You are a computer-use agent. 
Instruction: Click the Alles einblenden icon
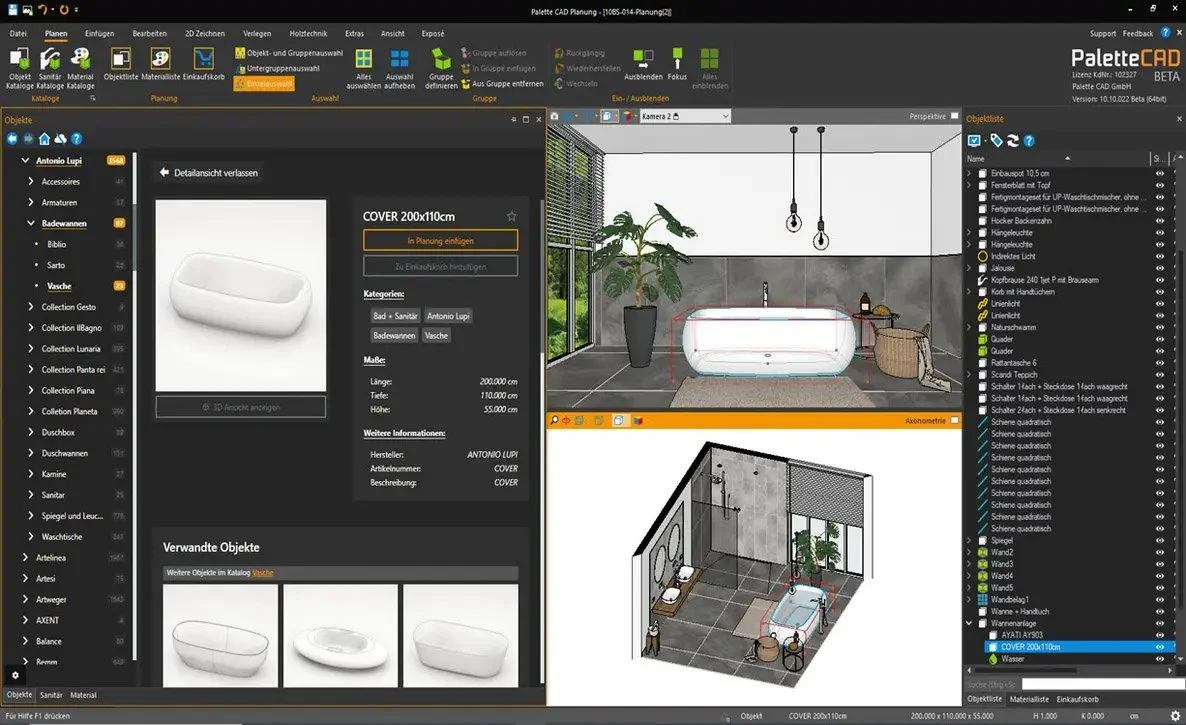click(x=709, y=60)
